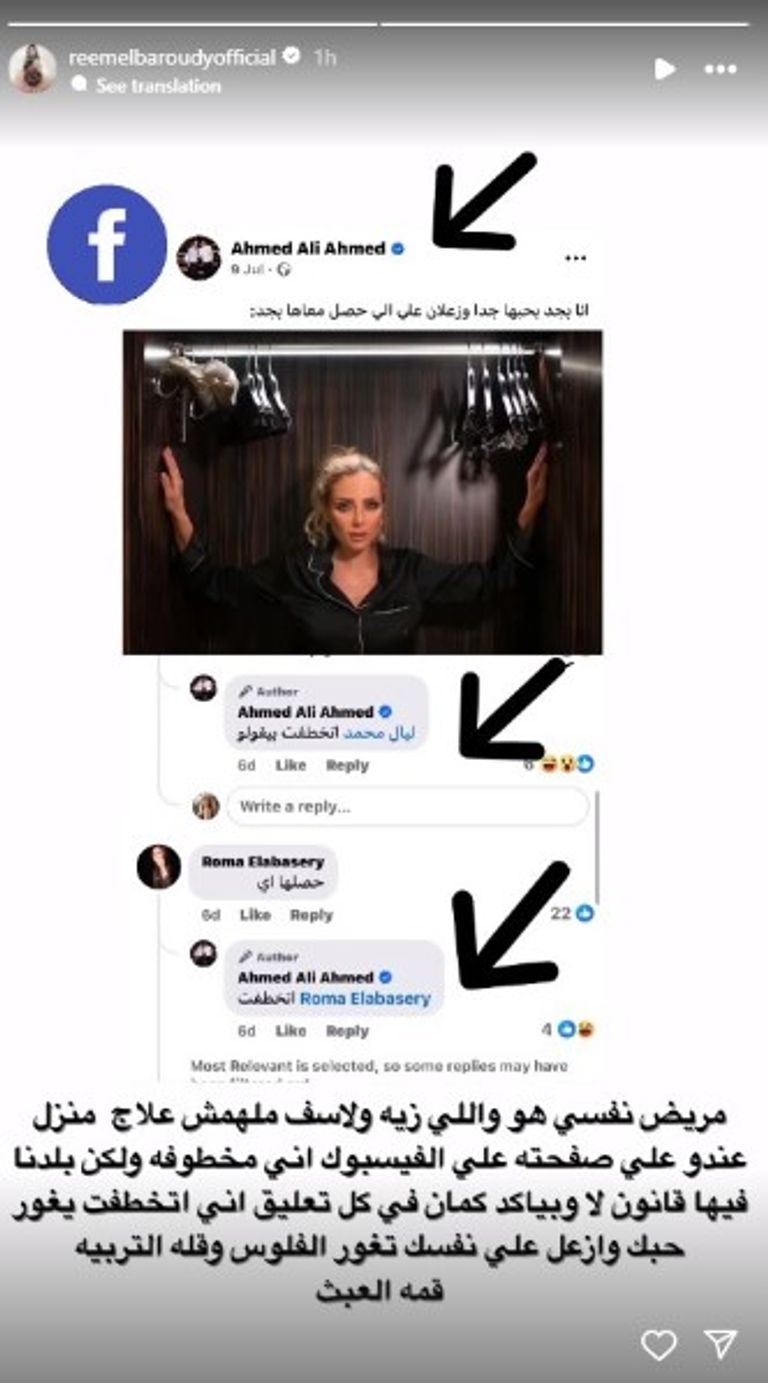768x1383 pixels.
Task: Open the Ahmed Ali Ahmed post author name
Action: point(308,248)
